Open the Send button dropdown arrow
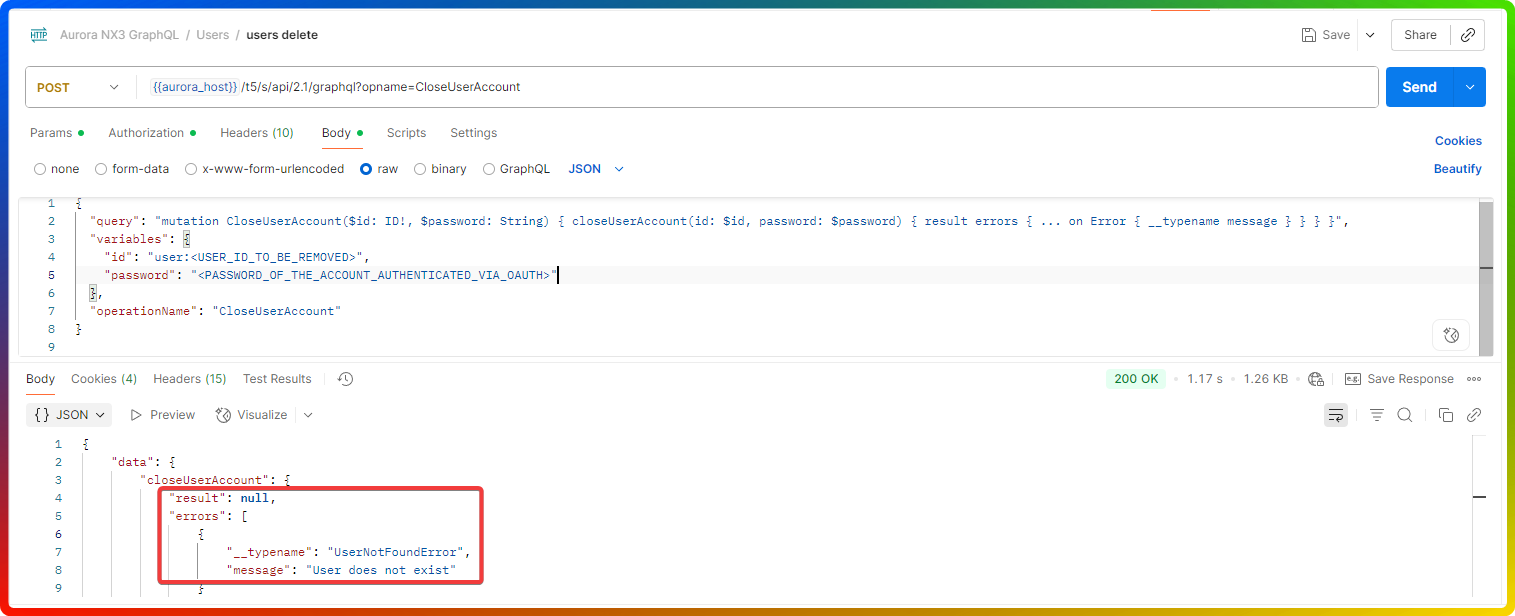Viewport: 1515px width, 616px height. (x=1470, y=87)
